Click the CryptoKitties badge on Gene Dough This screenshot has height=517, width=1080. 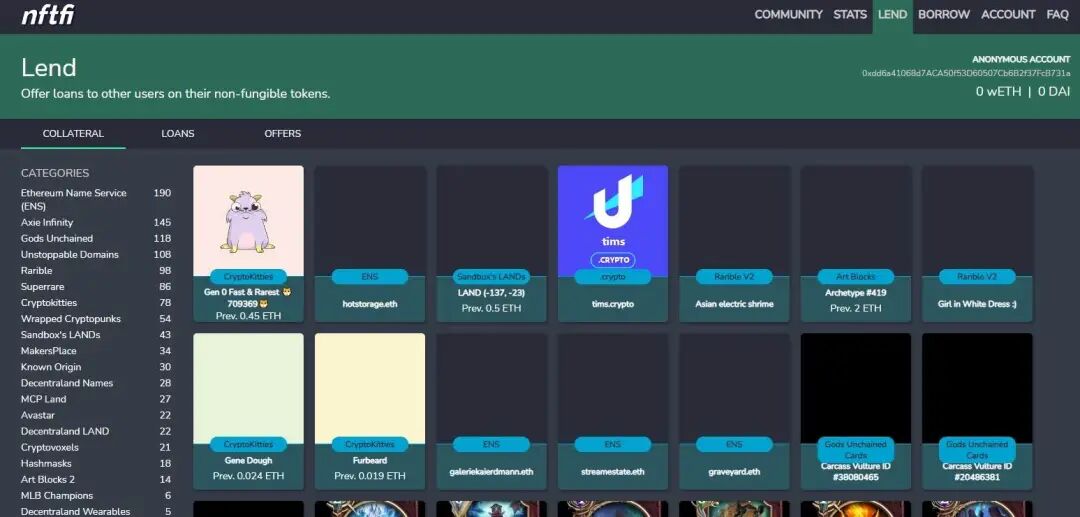tap(249, 445)
